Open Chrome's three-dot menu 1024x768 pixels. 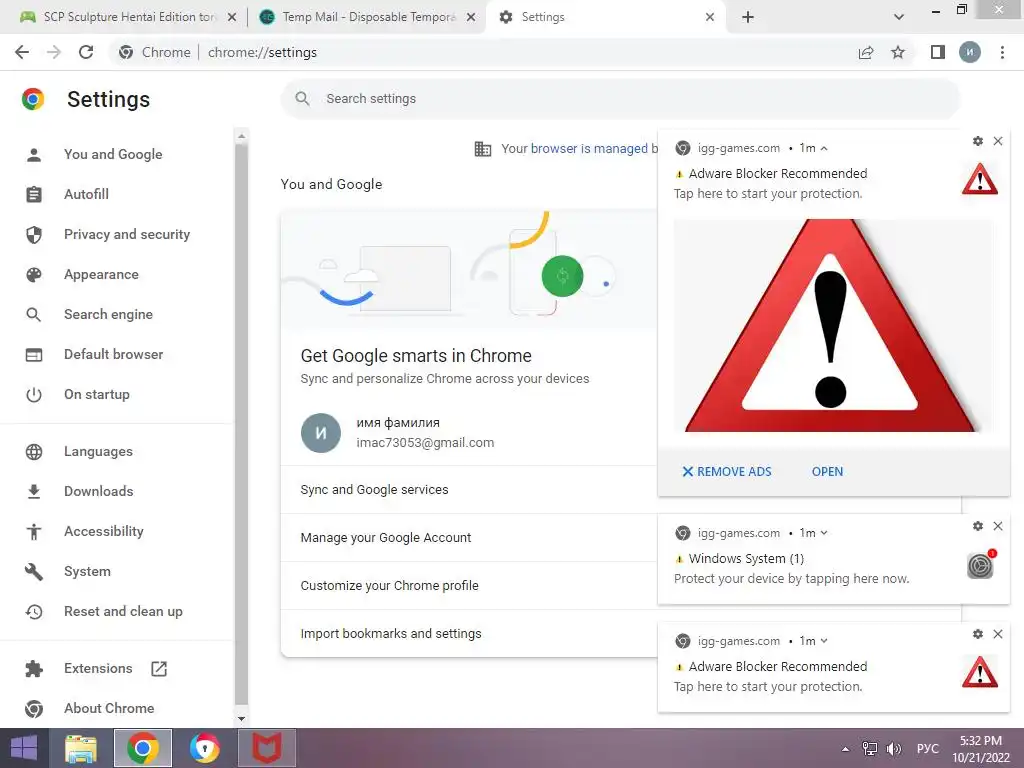pyautogui.click(x=1002, y=52)
